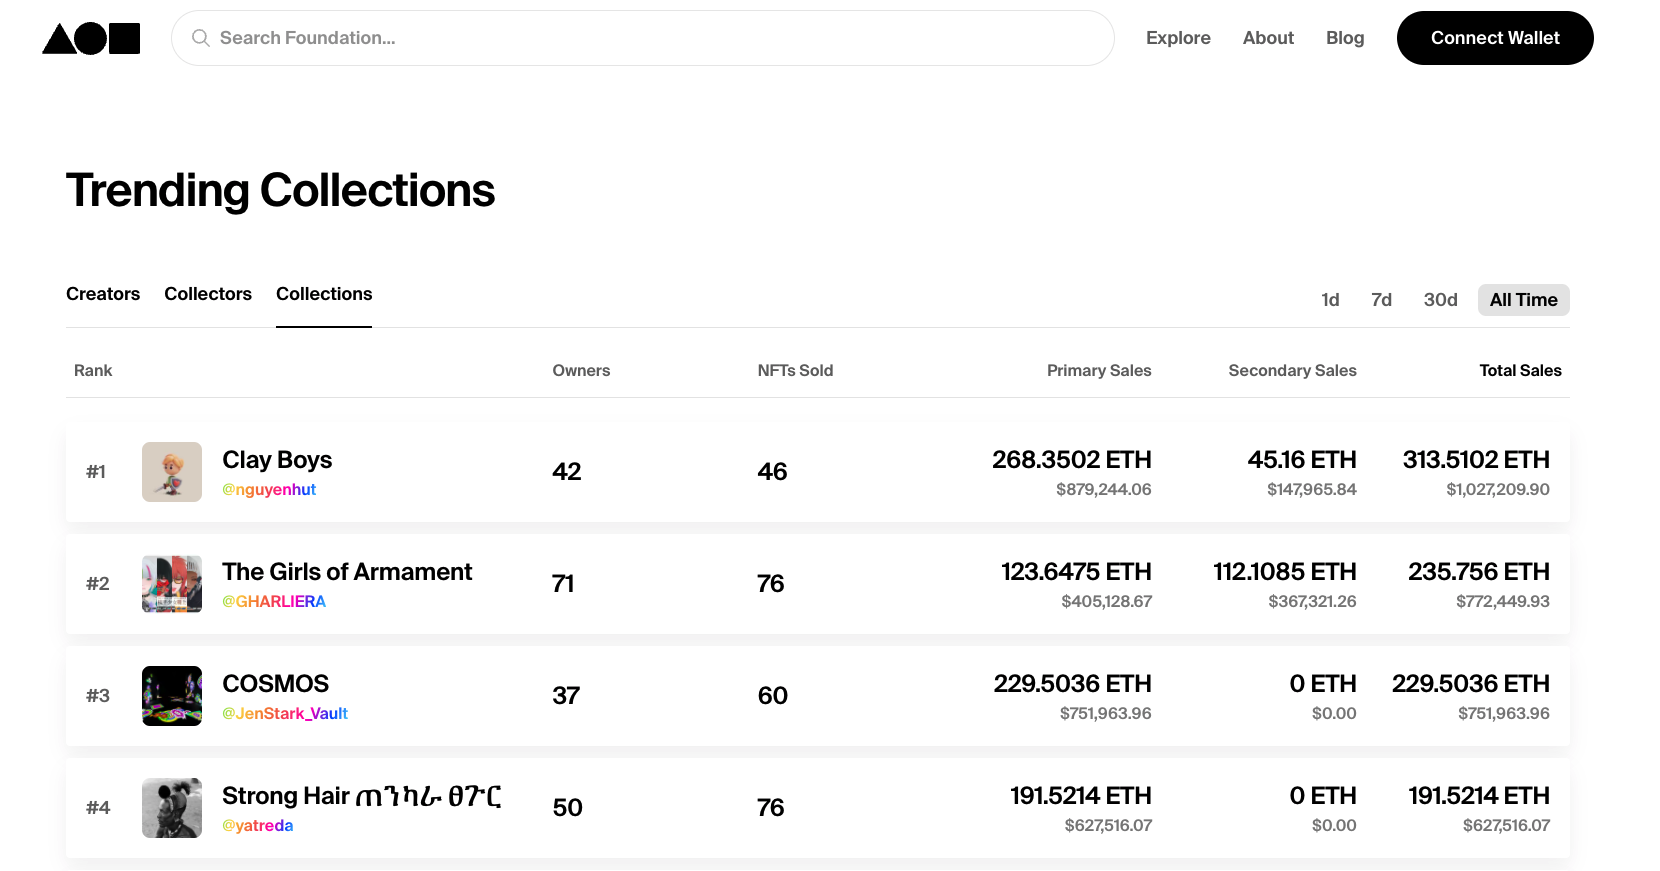Sort by Secondary Sales column
The image size is (1660, 871).
(1292, 370)
